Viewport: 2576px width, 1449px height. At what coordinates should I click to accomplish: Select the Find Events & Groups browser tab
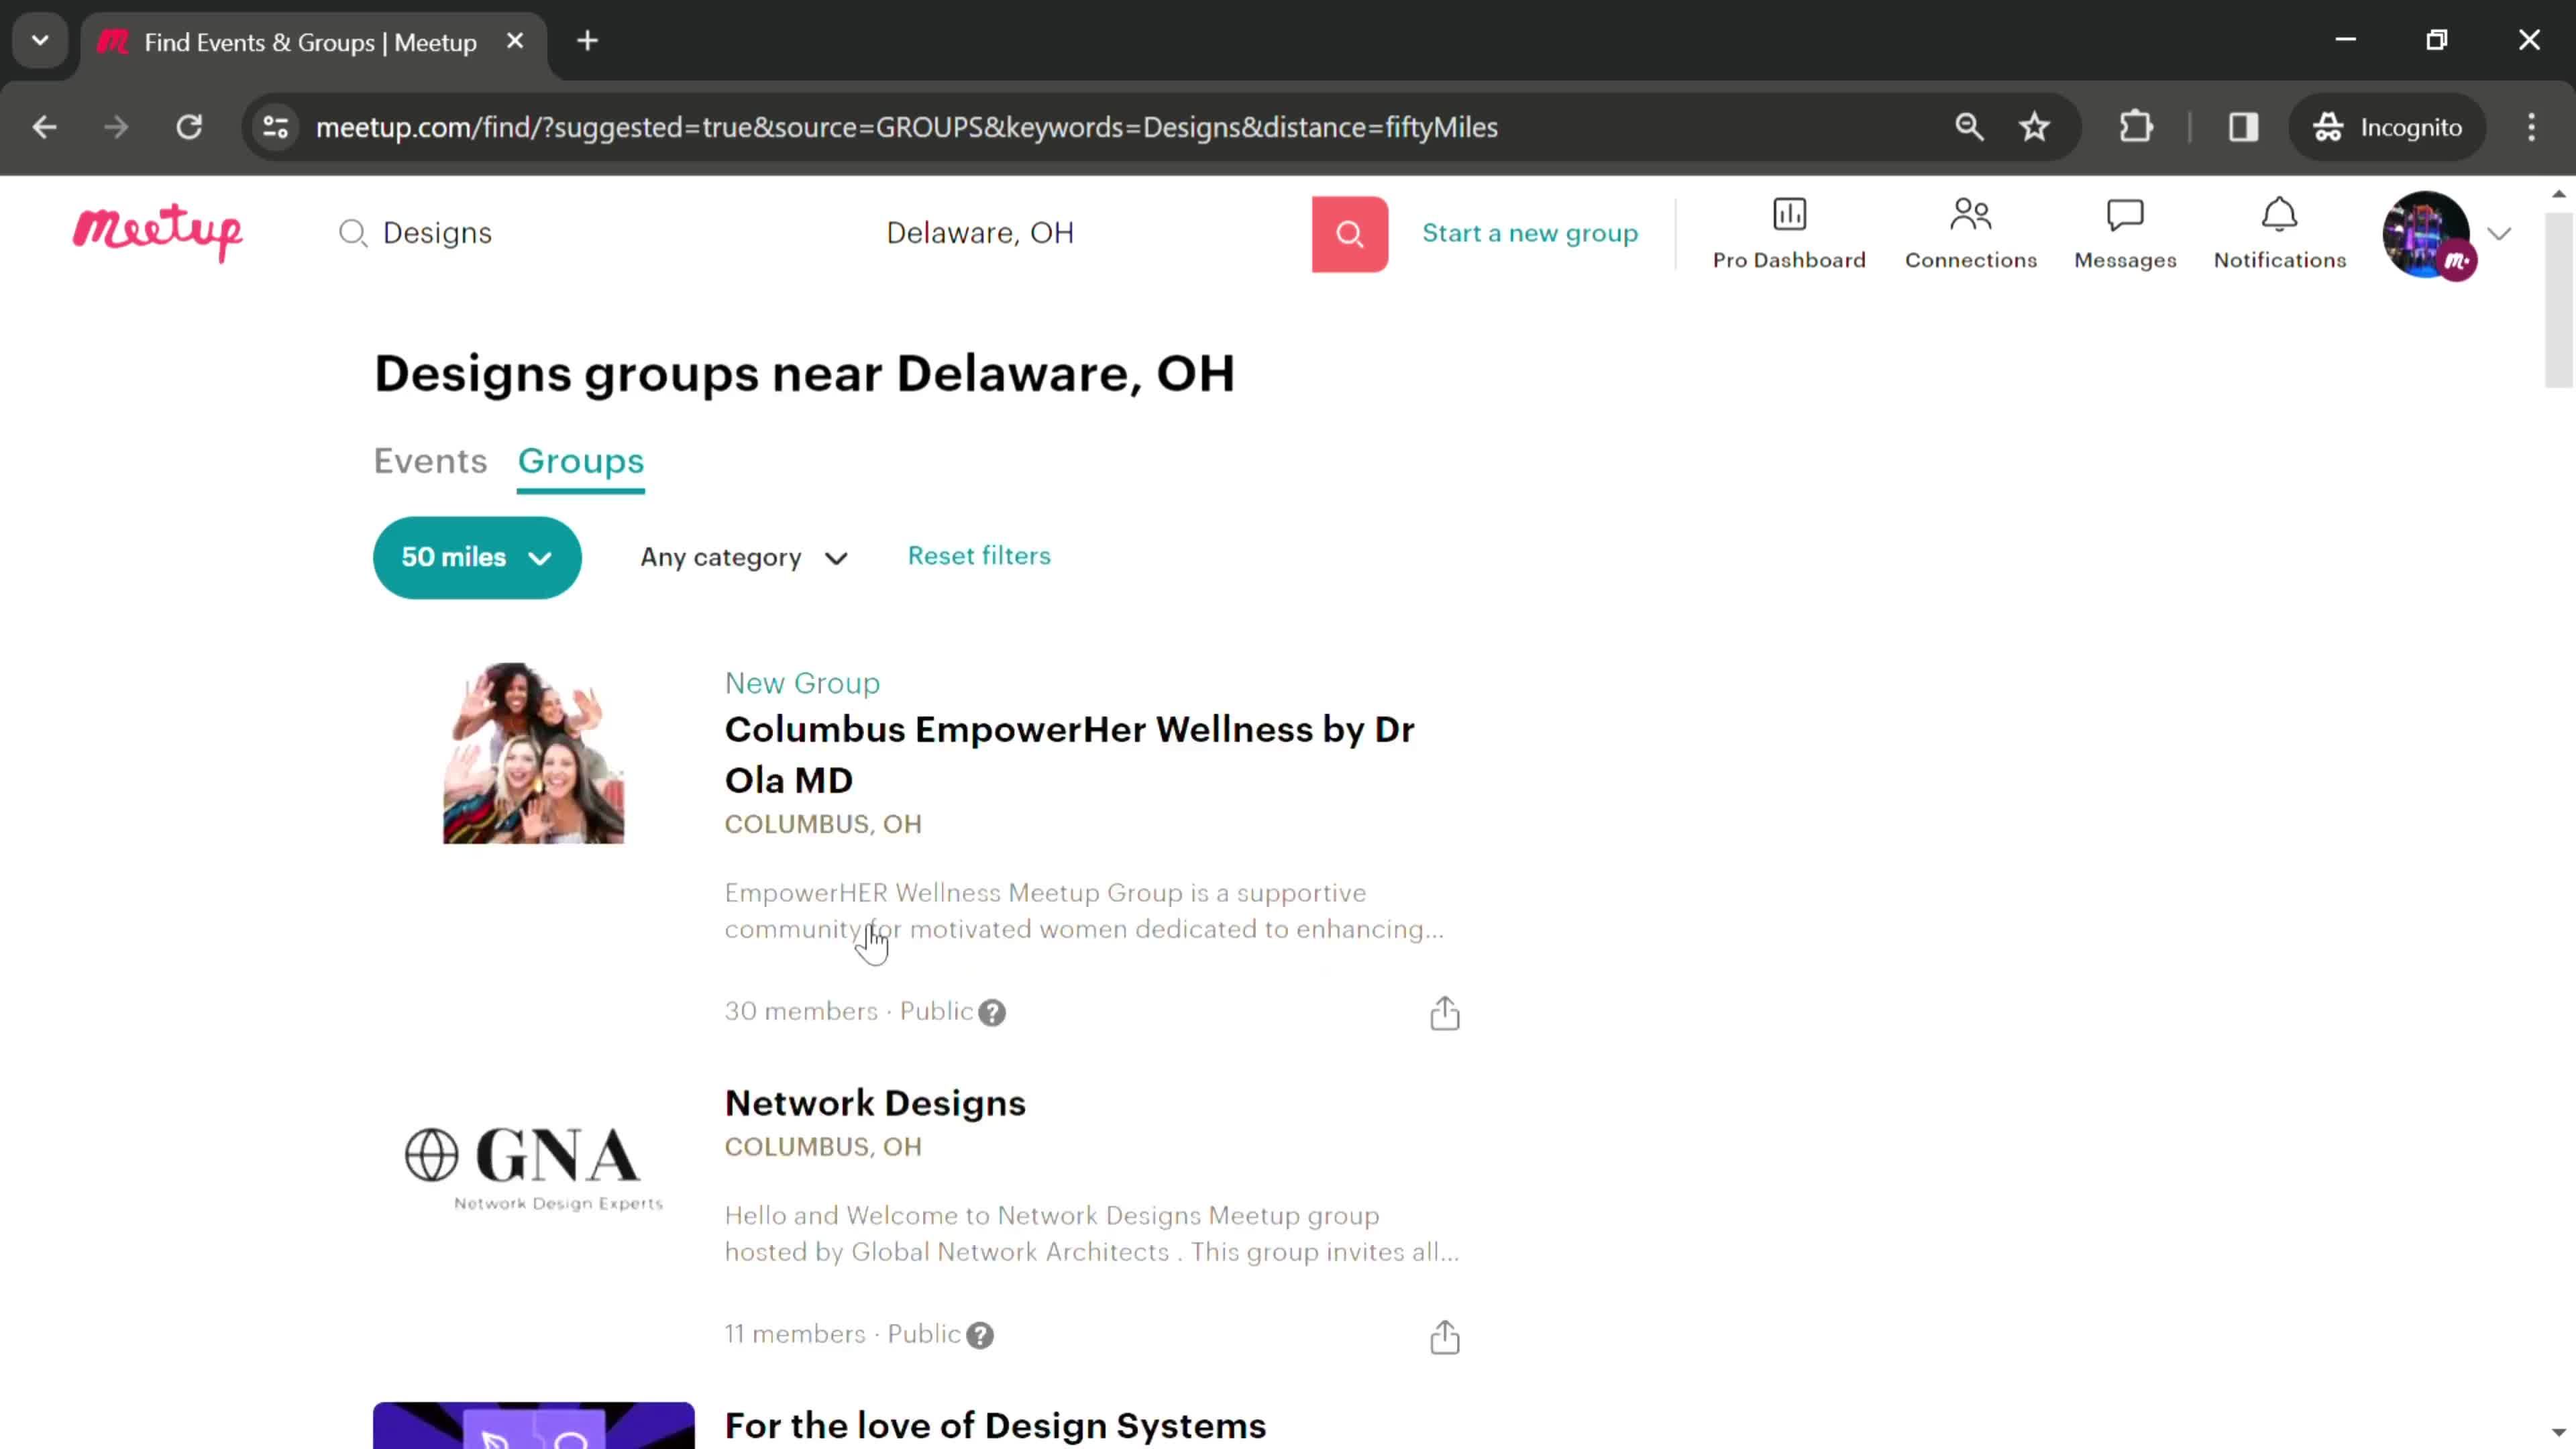click(x=313, y=43)
